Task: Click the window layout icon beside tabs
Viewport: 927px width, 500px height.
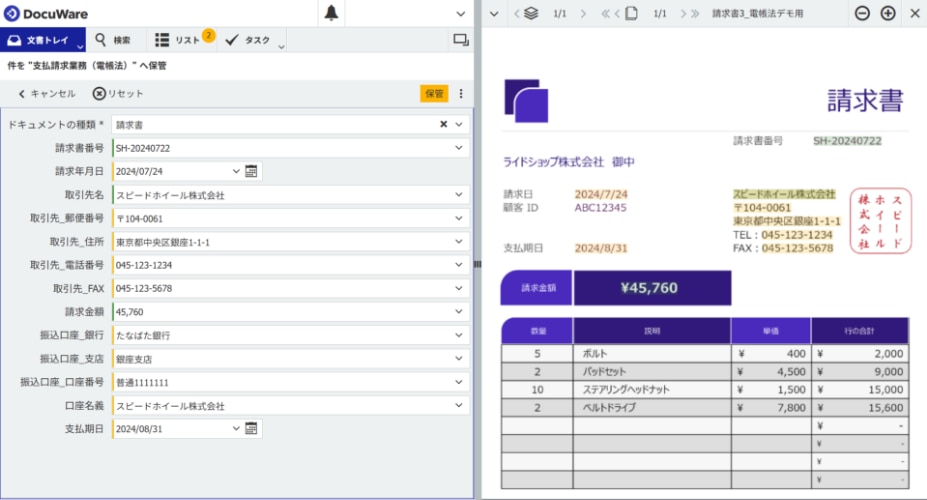Action: tap(460, 40)
